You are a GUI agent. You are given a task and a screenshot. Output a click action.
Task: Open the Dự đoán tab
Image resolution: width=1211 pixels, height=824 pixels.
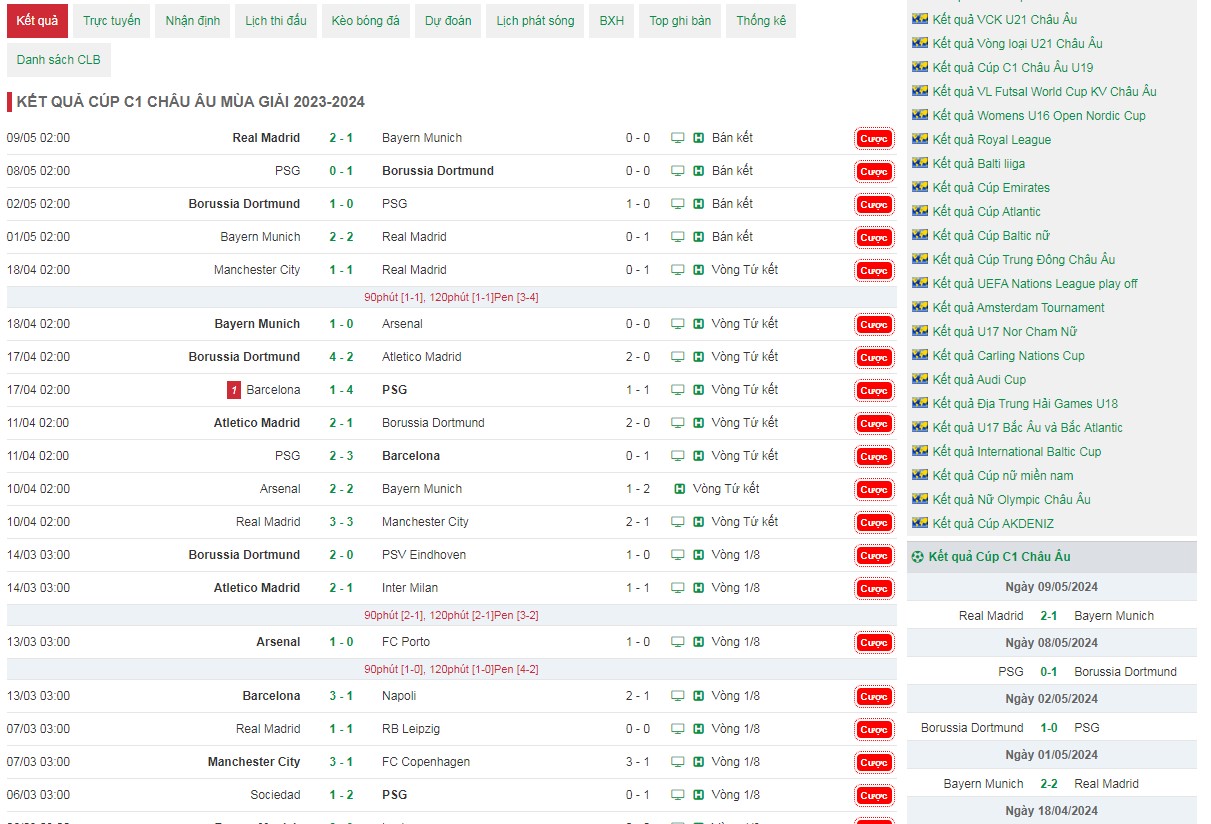click(x=448, y=21)
